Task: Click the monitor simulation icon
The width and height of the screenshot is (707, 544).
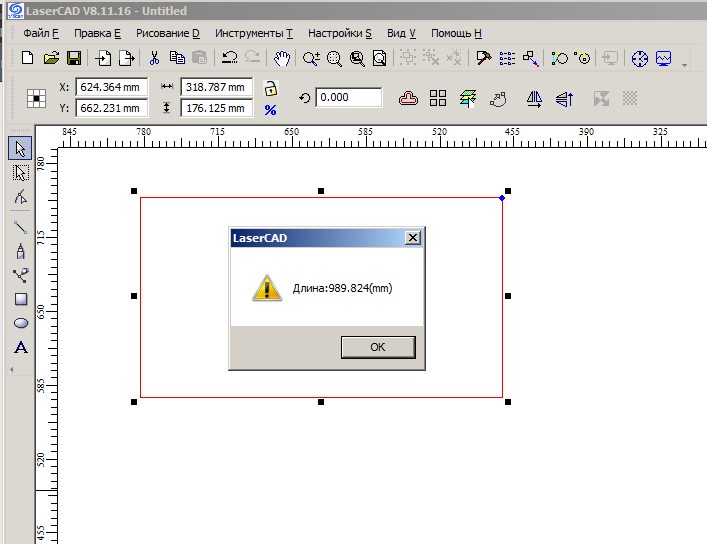Action: click(x=663, y=59)
